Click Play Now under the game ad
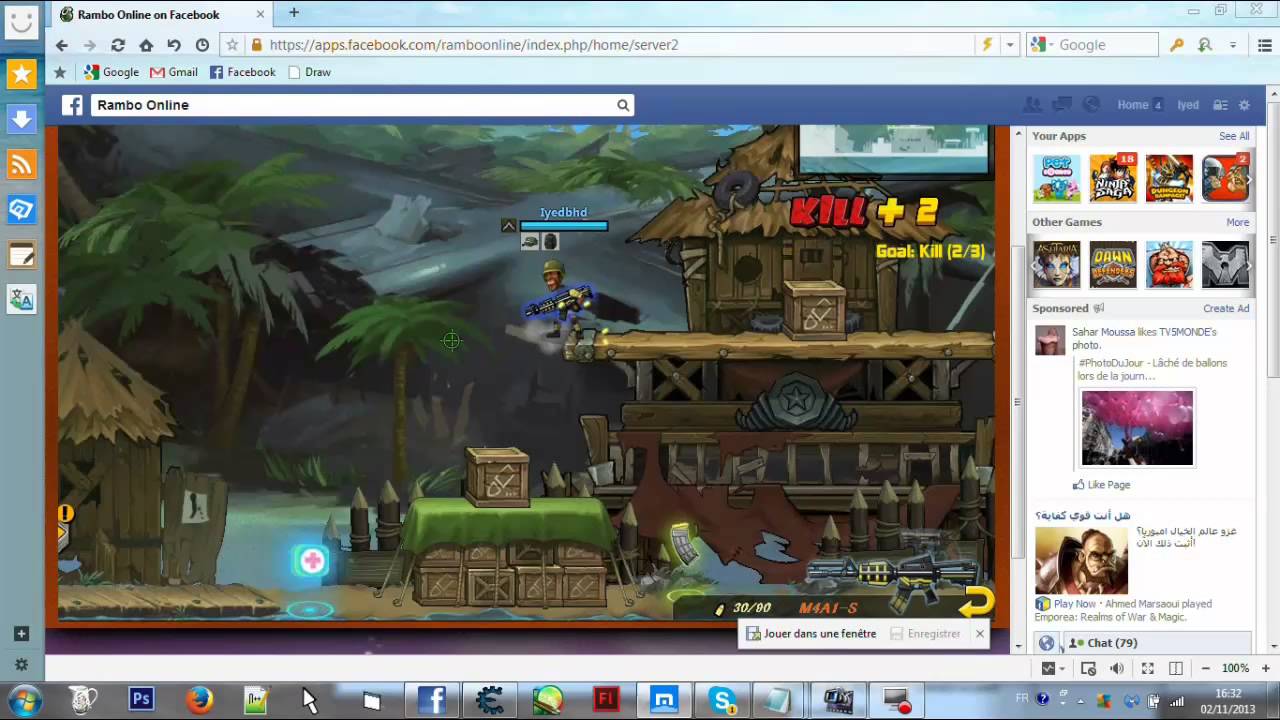Image resolution: width=1280 pixels, height=720 pixels. pos(1074,604)
